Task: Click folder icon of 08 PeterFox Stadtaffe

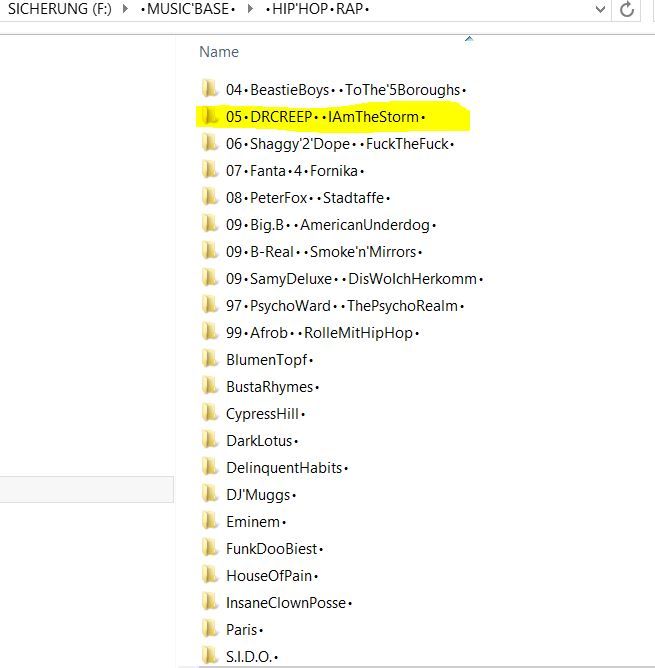Action: pos(210,196)
